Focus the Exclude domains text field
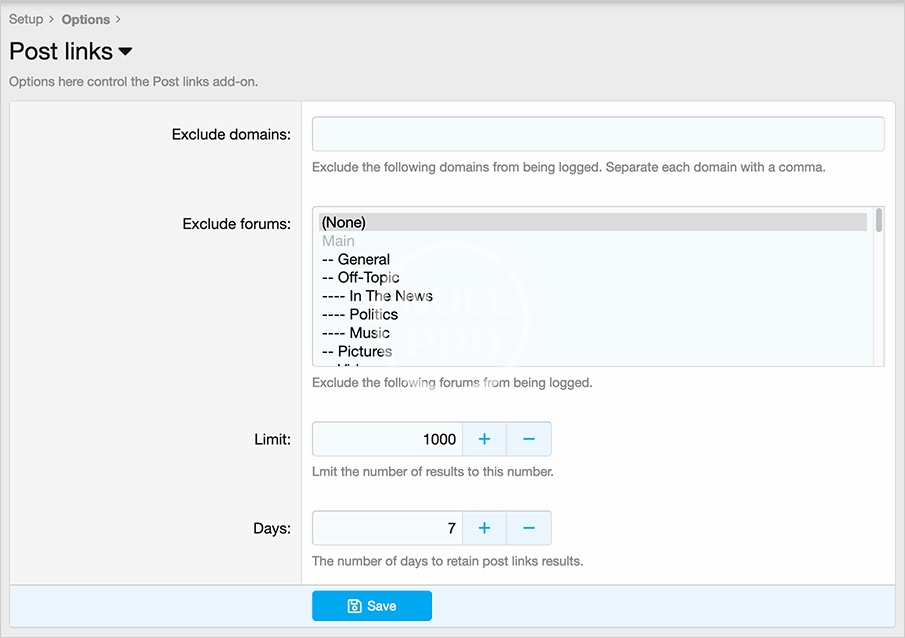Viewport: 905px width, 638px height. point(597,134)
